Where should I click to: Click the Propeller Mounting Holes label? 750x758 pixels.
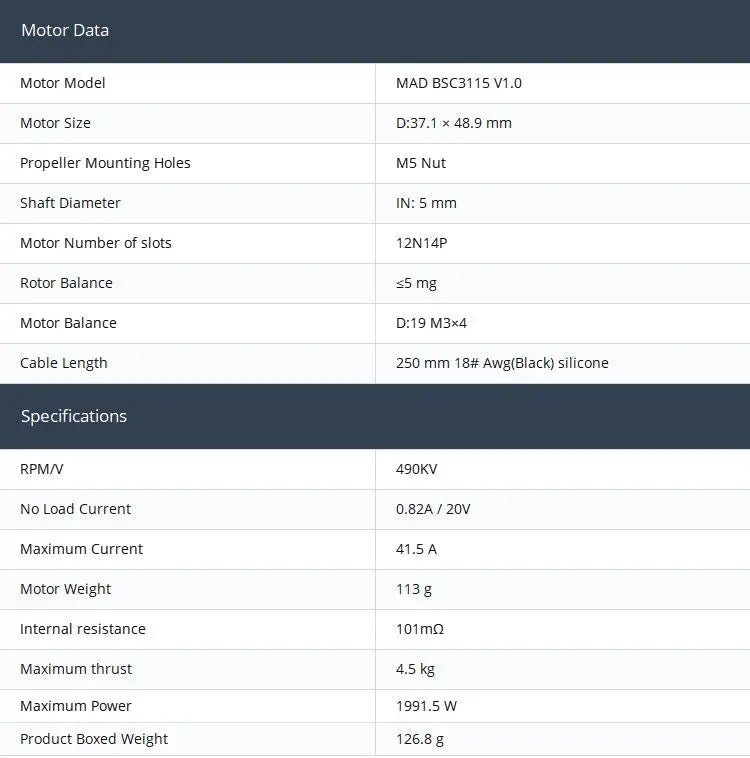tap(105, 163)
